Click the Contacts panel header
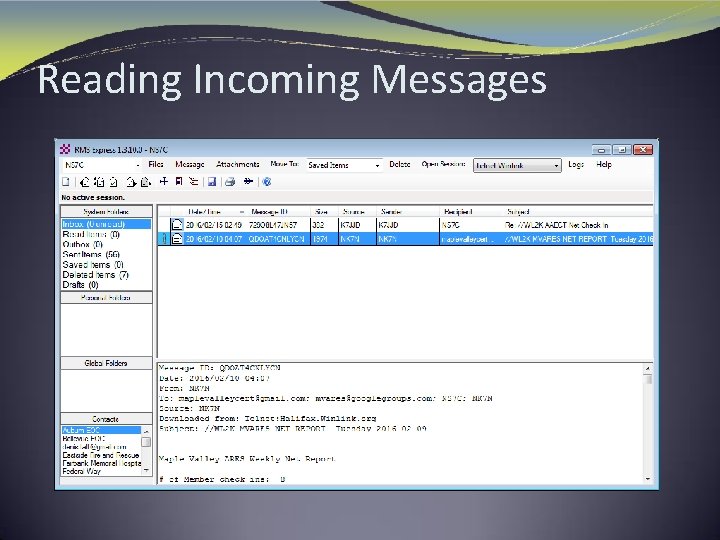The height and width of the screenshot is (540, 720). click(x=106, y=419)
